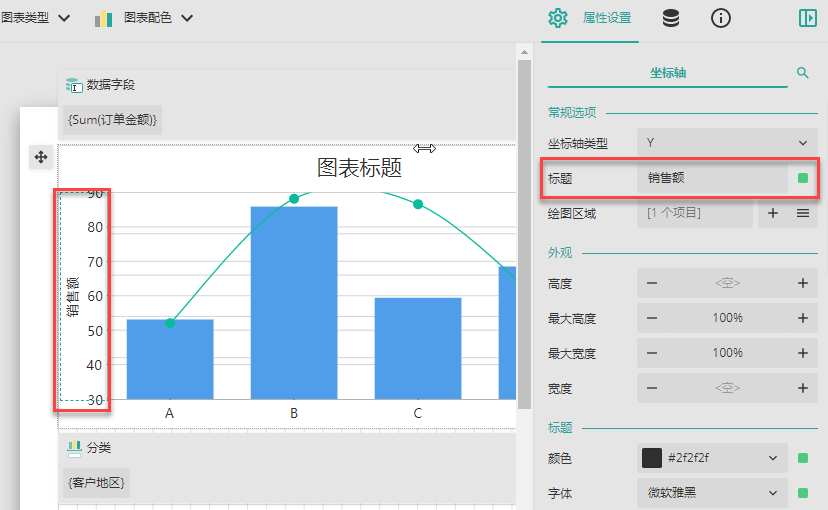Click the 标题 input field with 销售额
Viewport: 828px width, 510px height.
(x=712, y=178)
